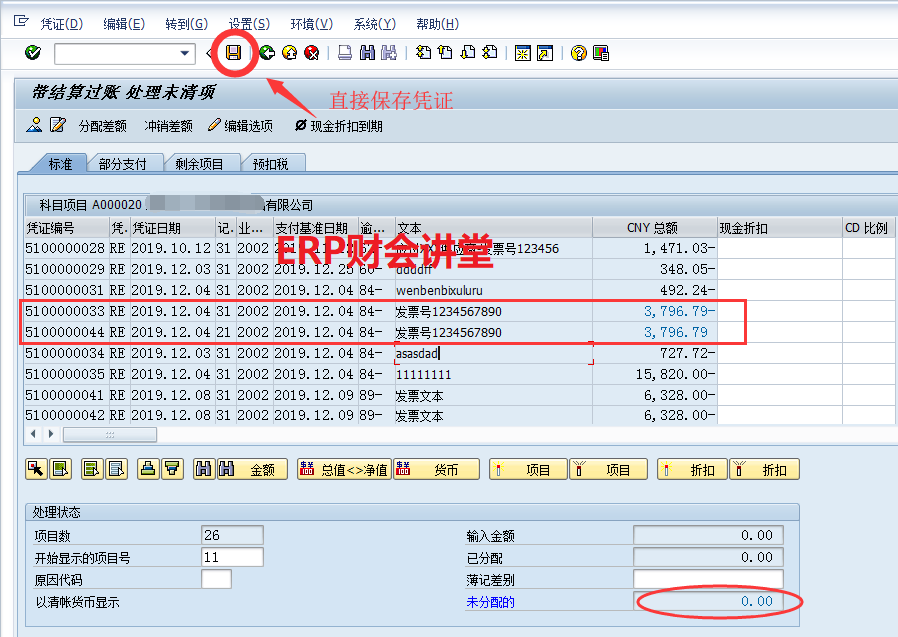Click the red Cancel icon in toolbar

[x=312, y=53]
